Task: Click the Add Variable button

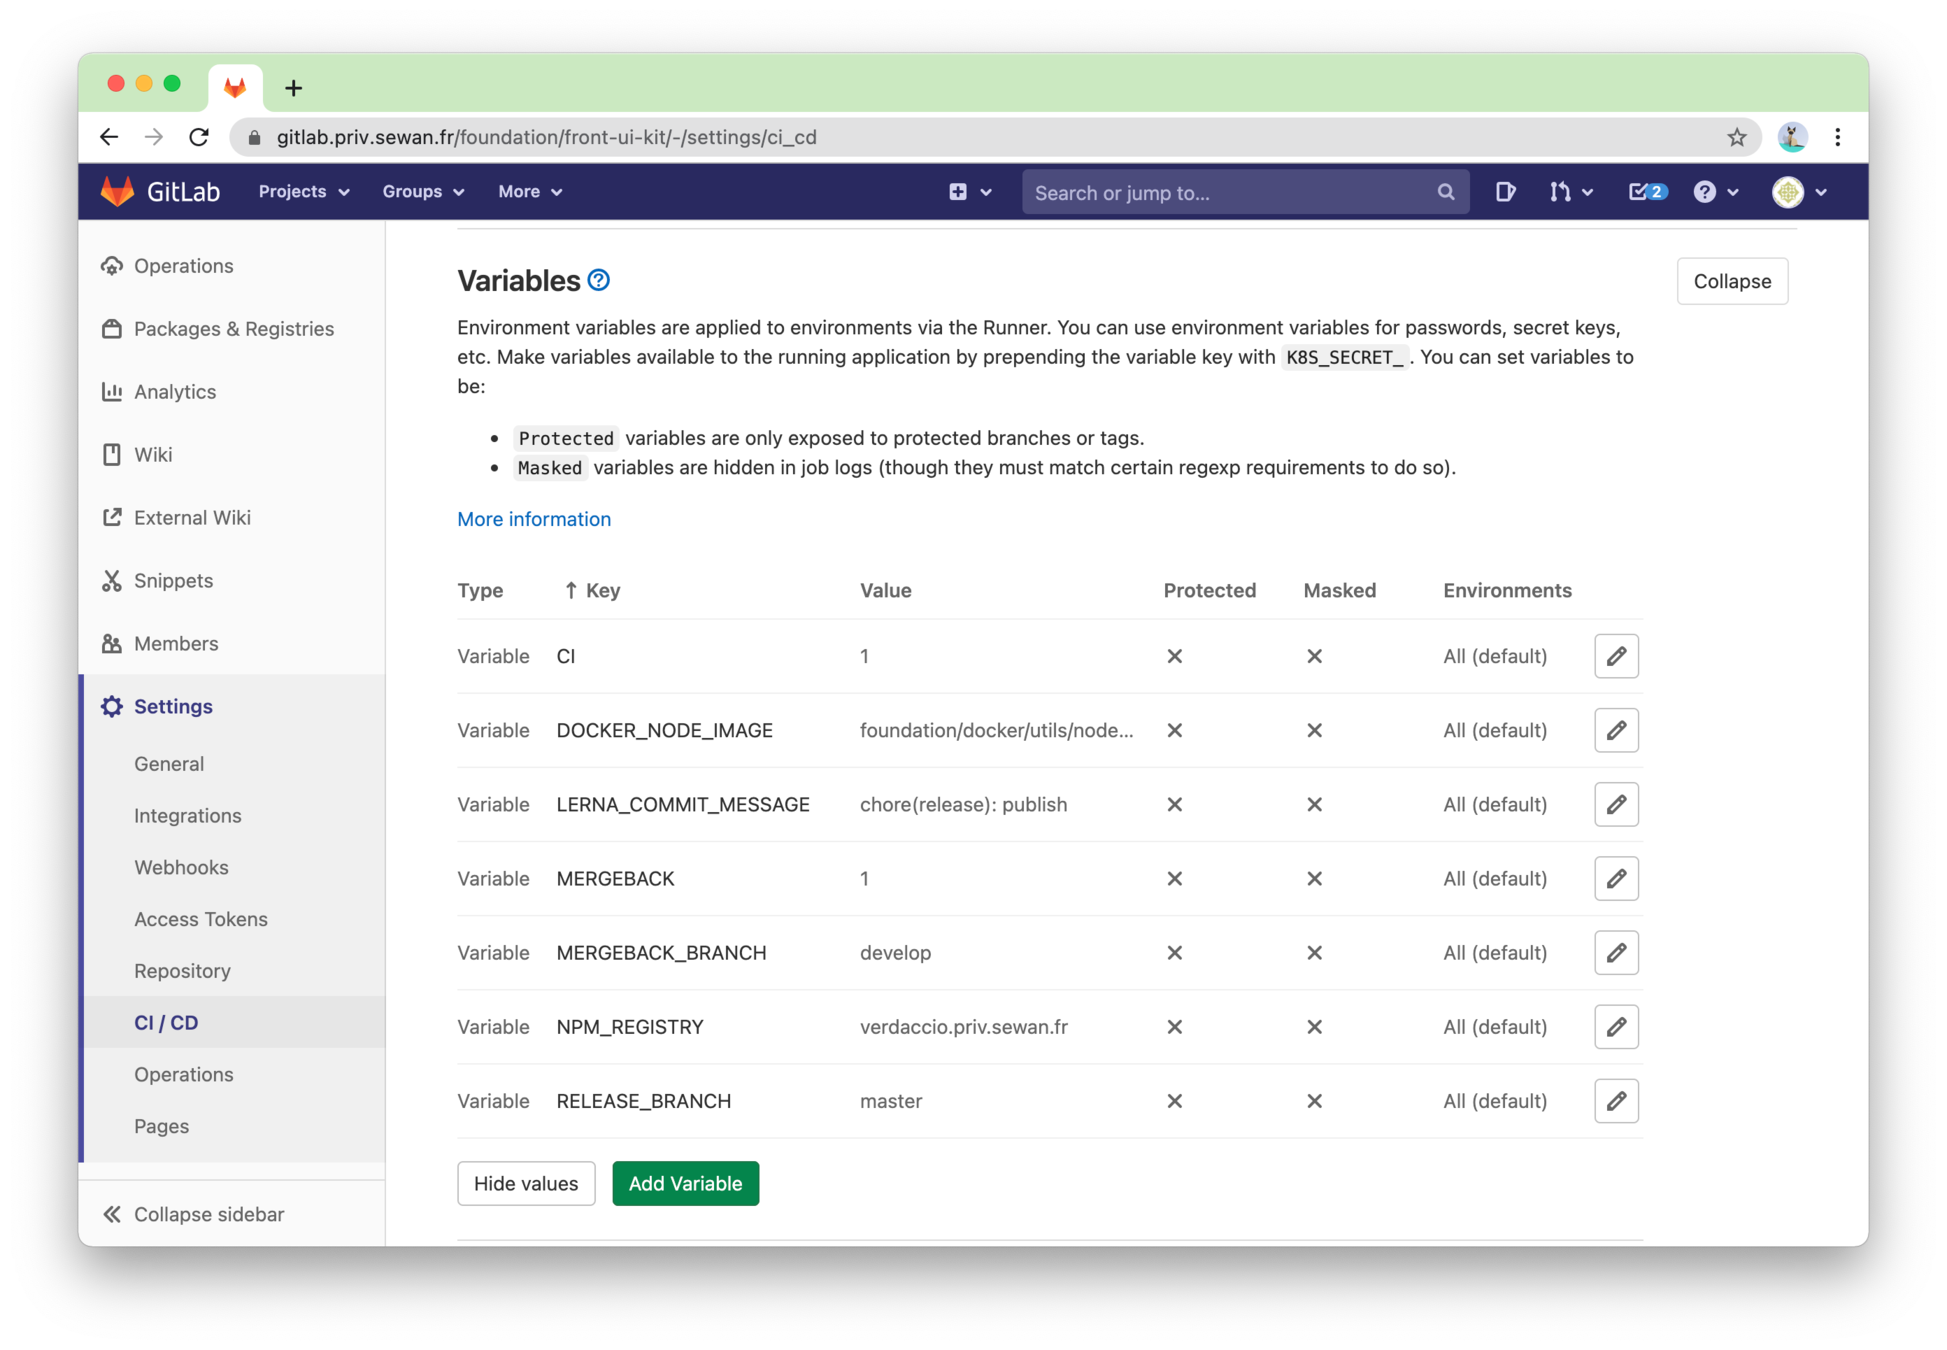Action: pos(685,1183)
